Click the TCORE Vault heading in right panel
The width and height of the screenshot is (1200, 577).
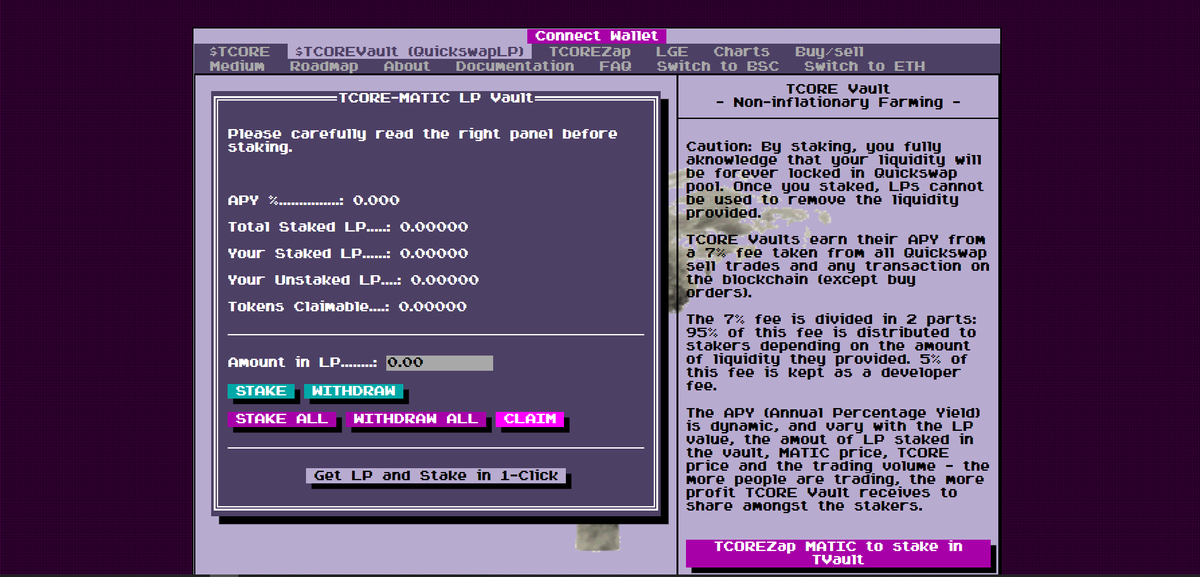[x=838, y=89]
